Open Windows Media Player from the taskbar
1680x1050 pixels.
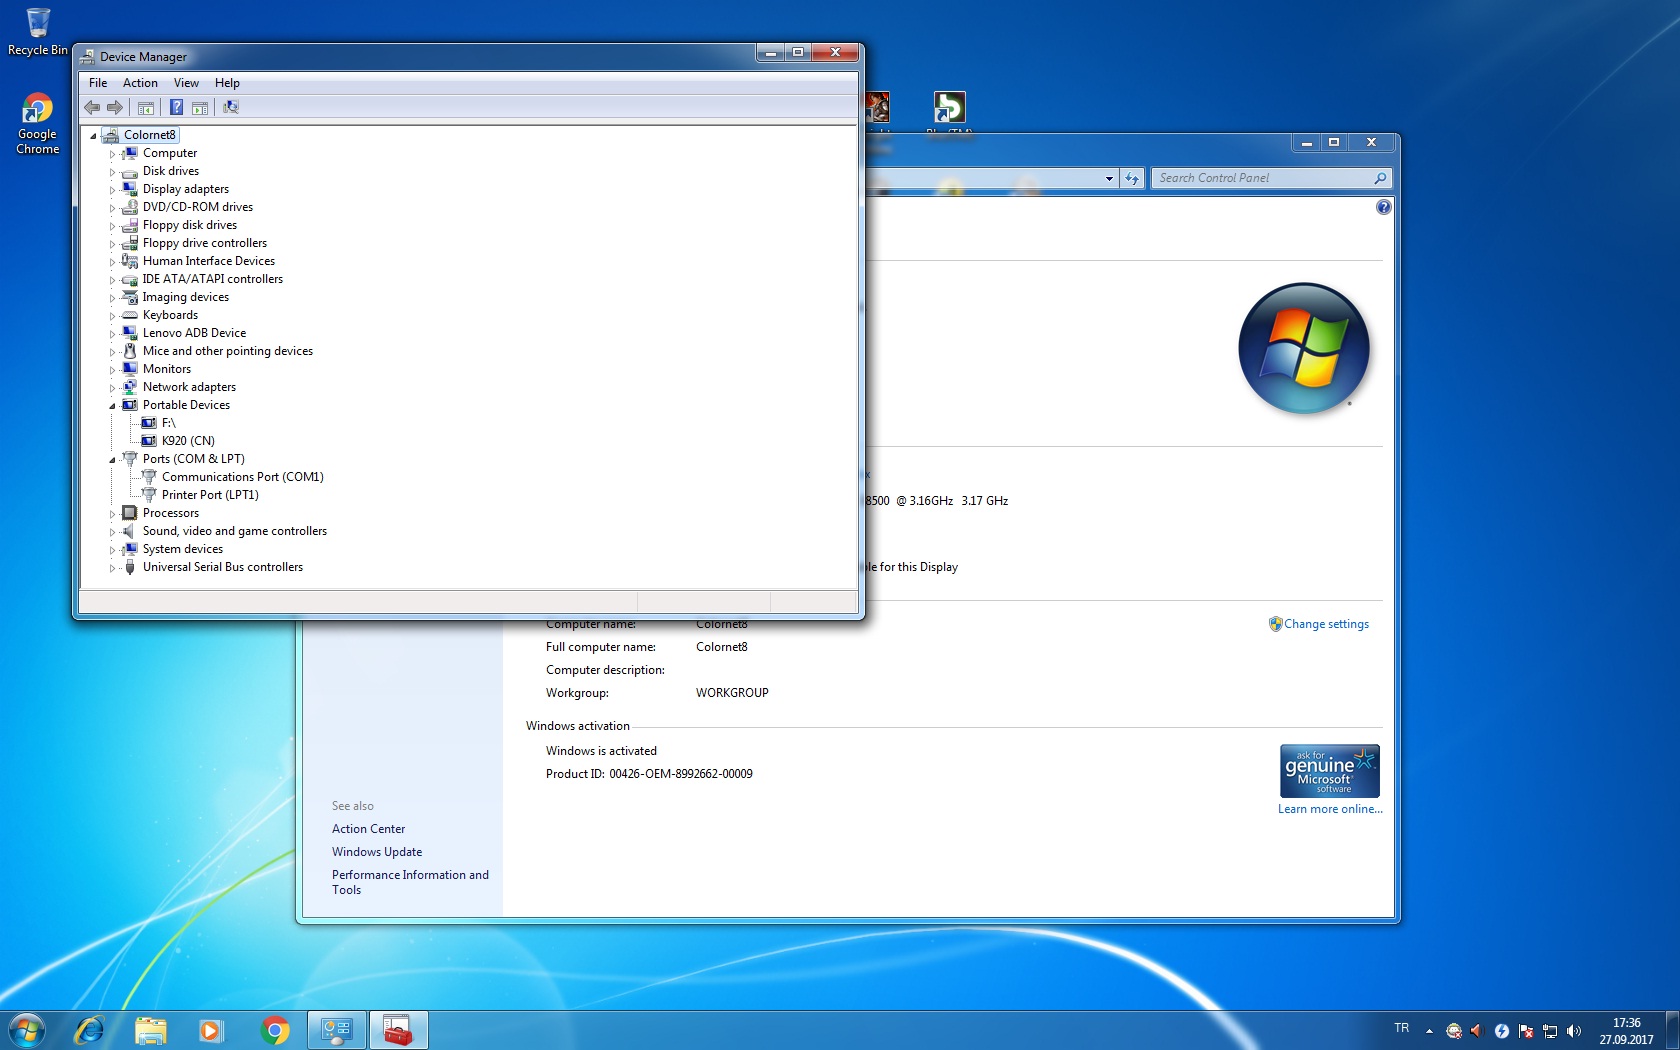click(211, 1030)
